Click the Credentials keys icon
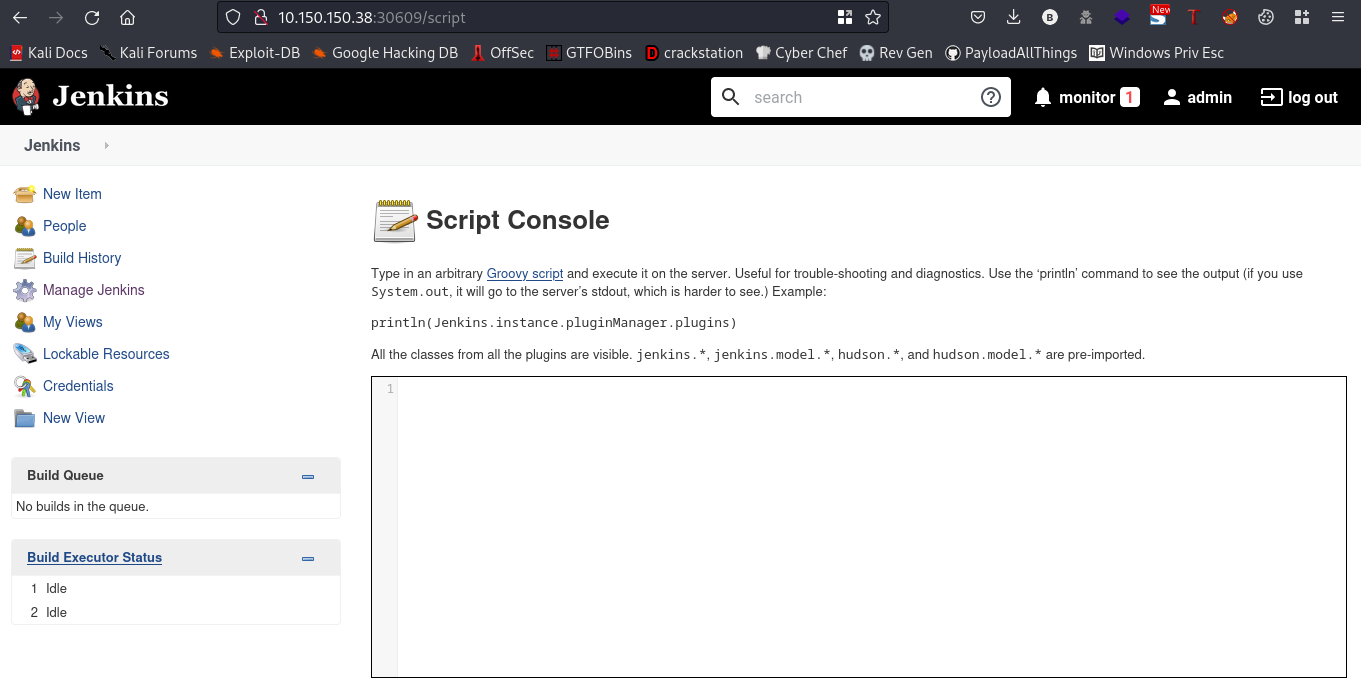This screenshot has width=1361, height=688. [25, 386]
